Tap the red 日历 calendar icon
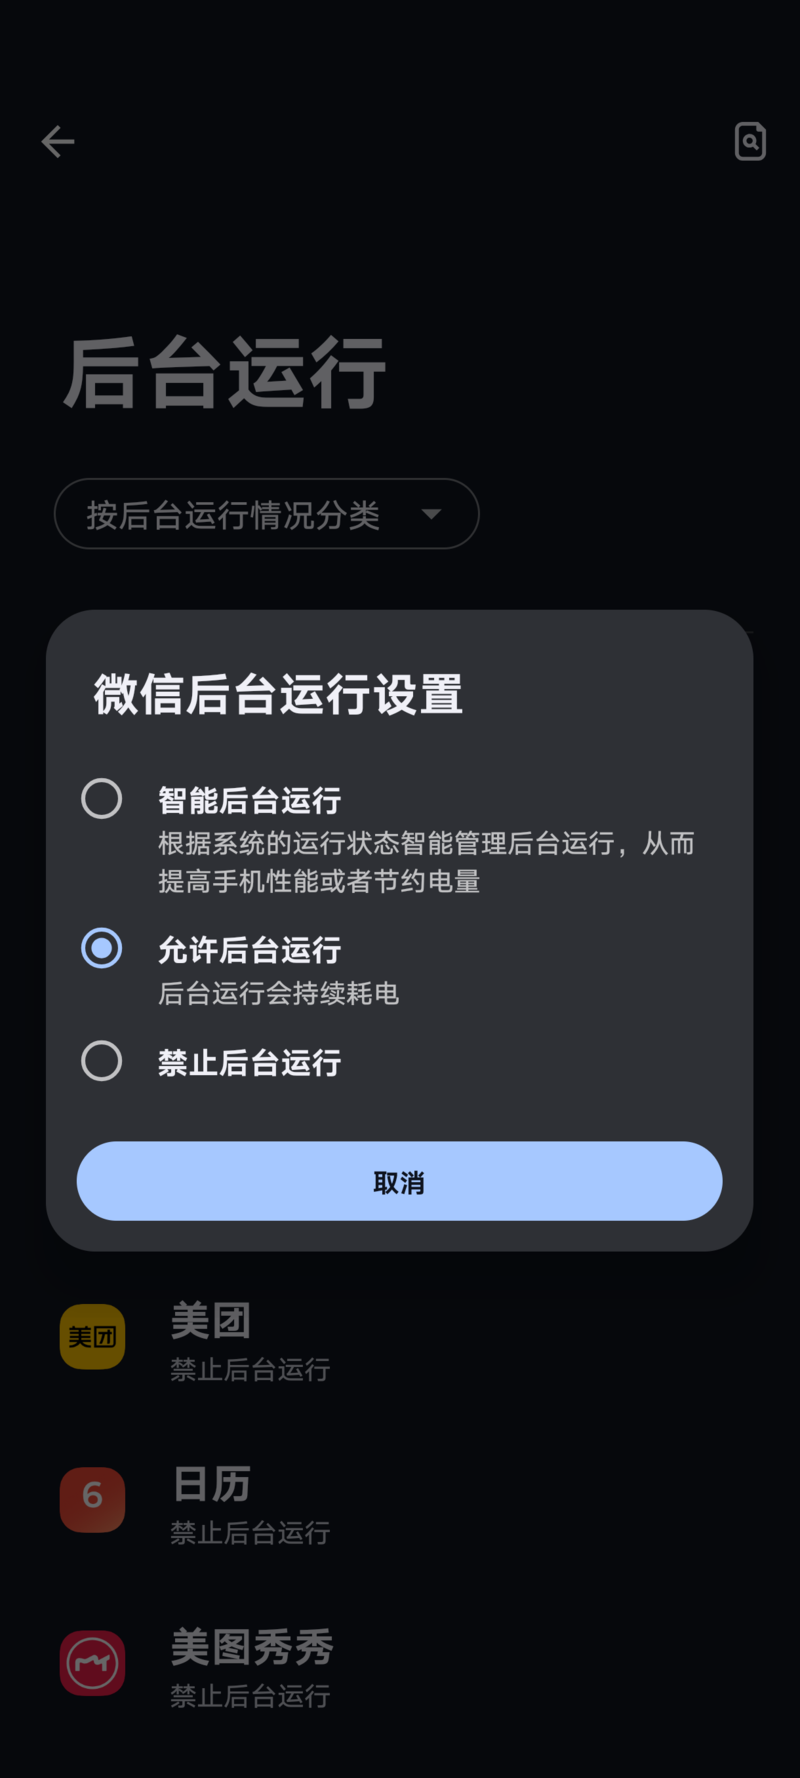Viewport: 800px width, 1778px height. pyautogui.click(x=92, y=1500)
